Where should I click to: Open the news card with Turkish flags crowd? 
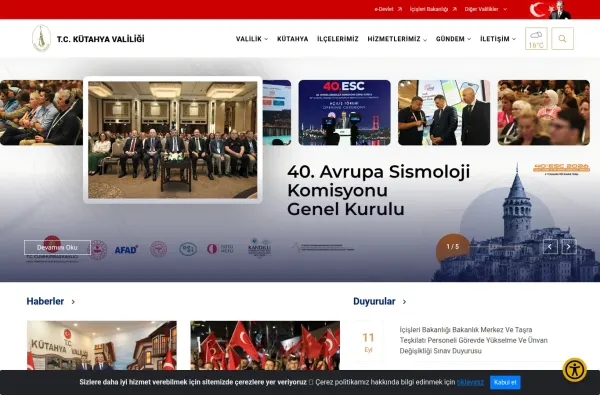(x=265, y=346)
